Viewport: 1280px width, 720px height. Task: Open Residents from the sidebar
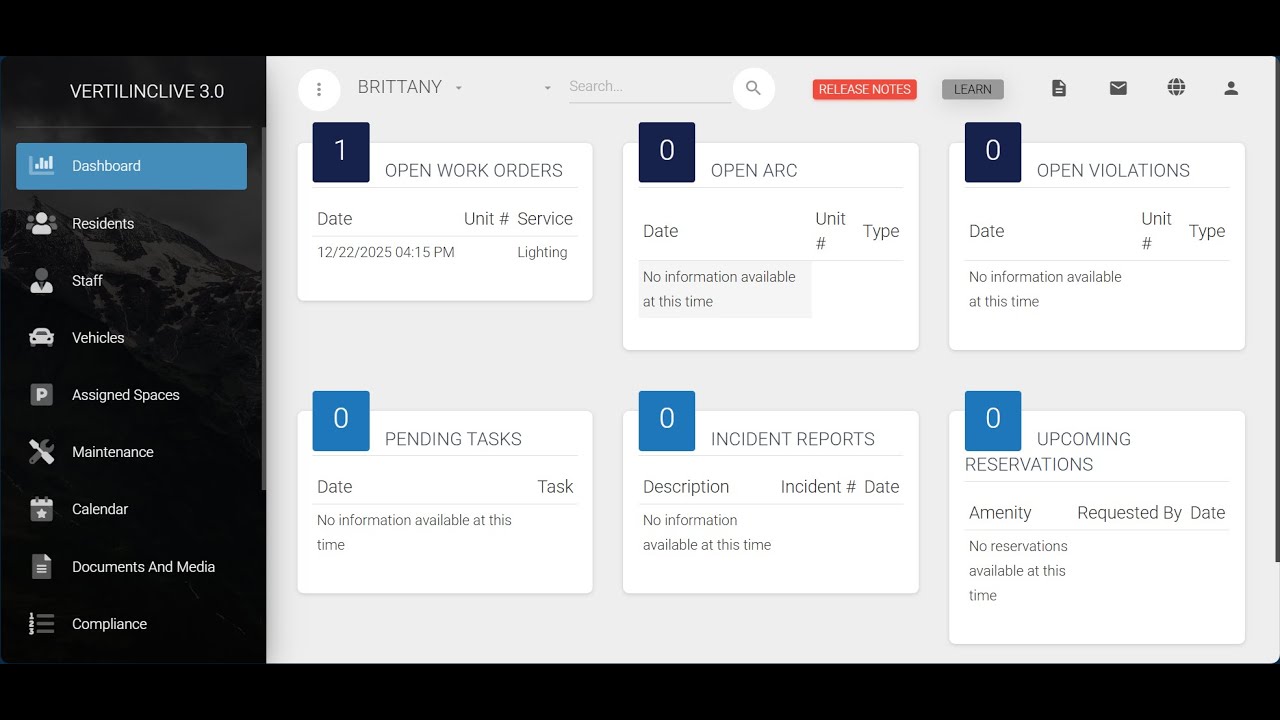(x=131, y=223)
